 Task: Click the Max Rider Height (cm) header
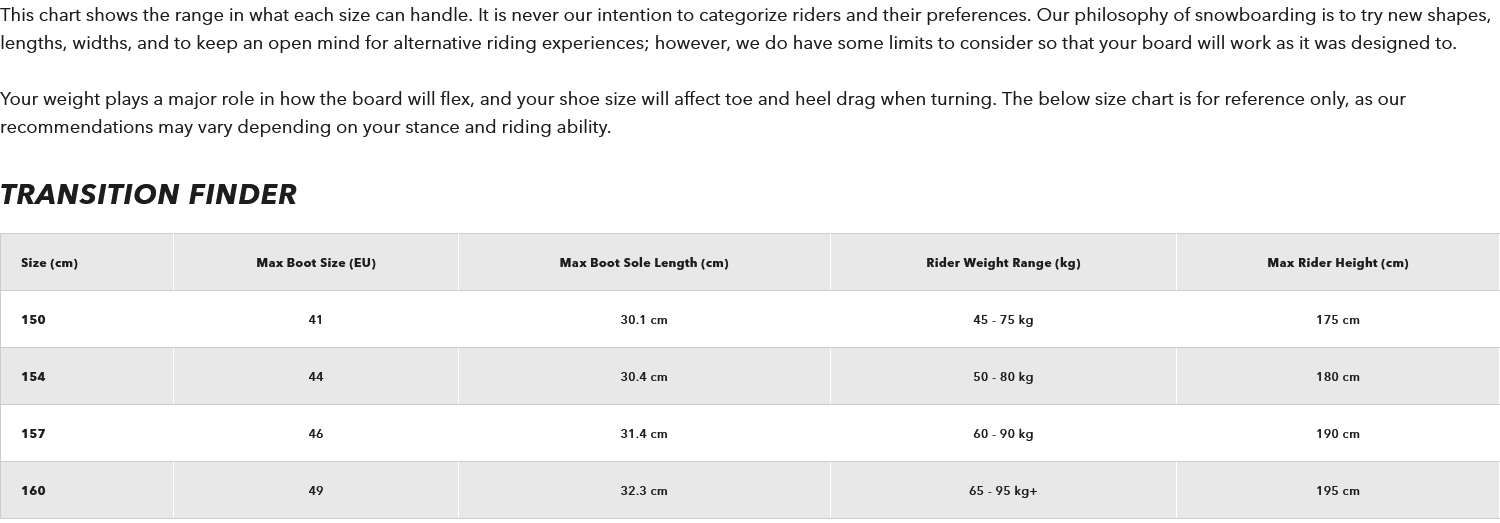click(x=1337, y=263)
